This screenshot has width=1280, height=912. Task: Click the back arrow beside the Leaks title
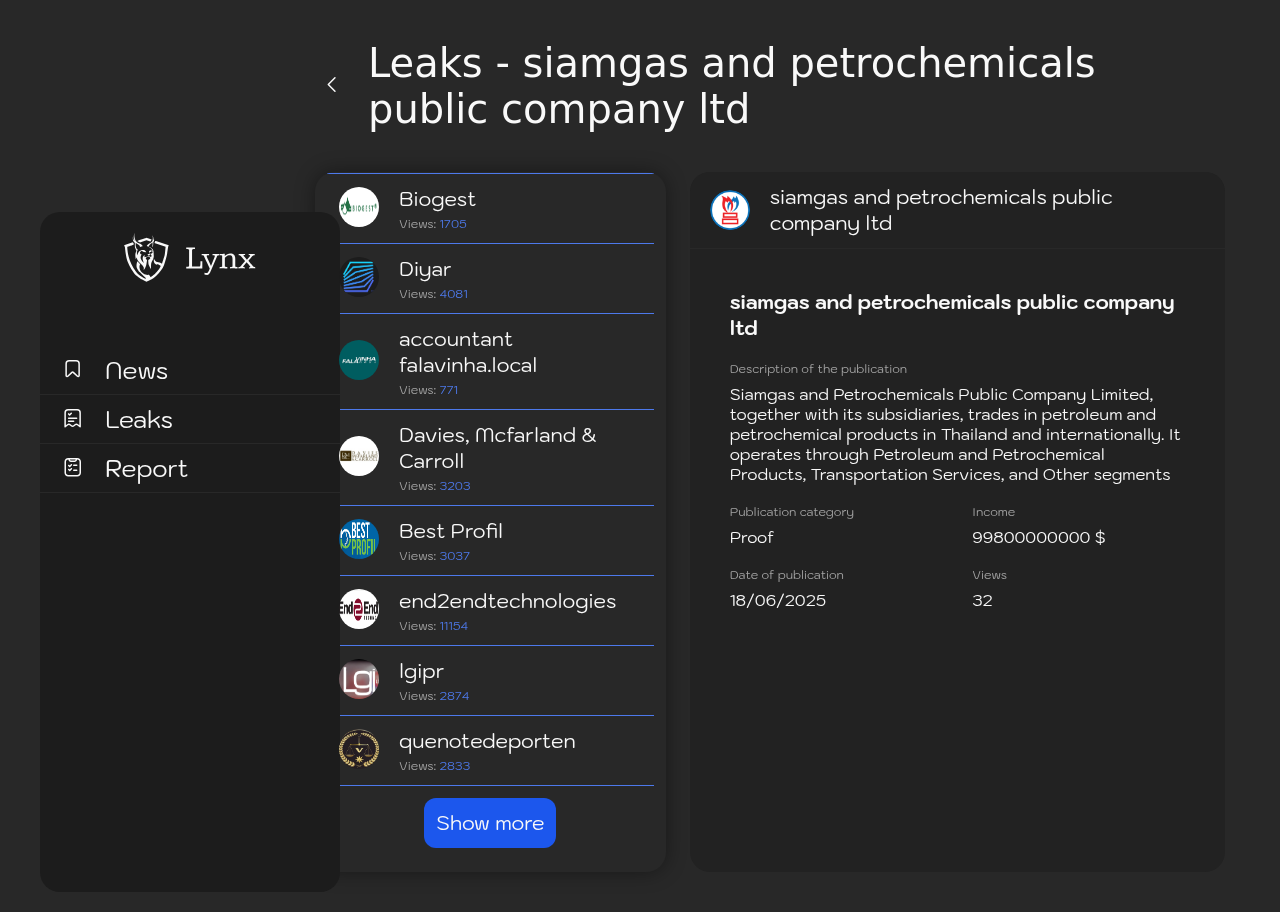pyautogui.click(x=332, y=85)
